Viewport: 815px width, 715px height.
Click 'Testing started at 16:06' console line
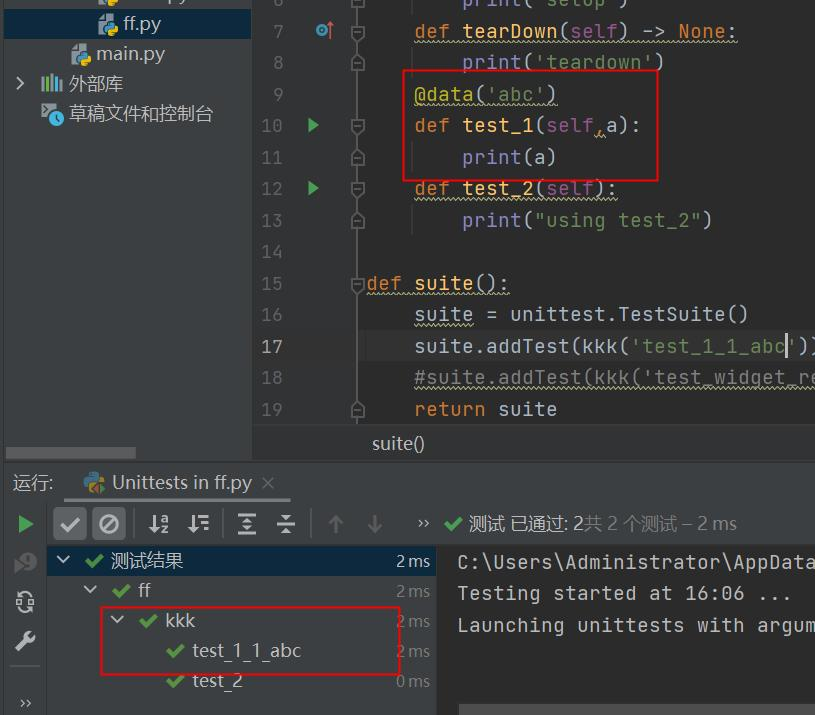point(624,593)
